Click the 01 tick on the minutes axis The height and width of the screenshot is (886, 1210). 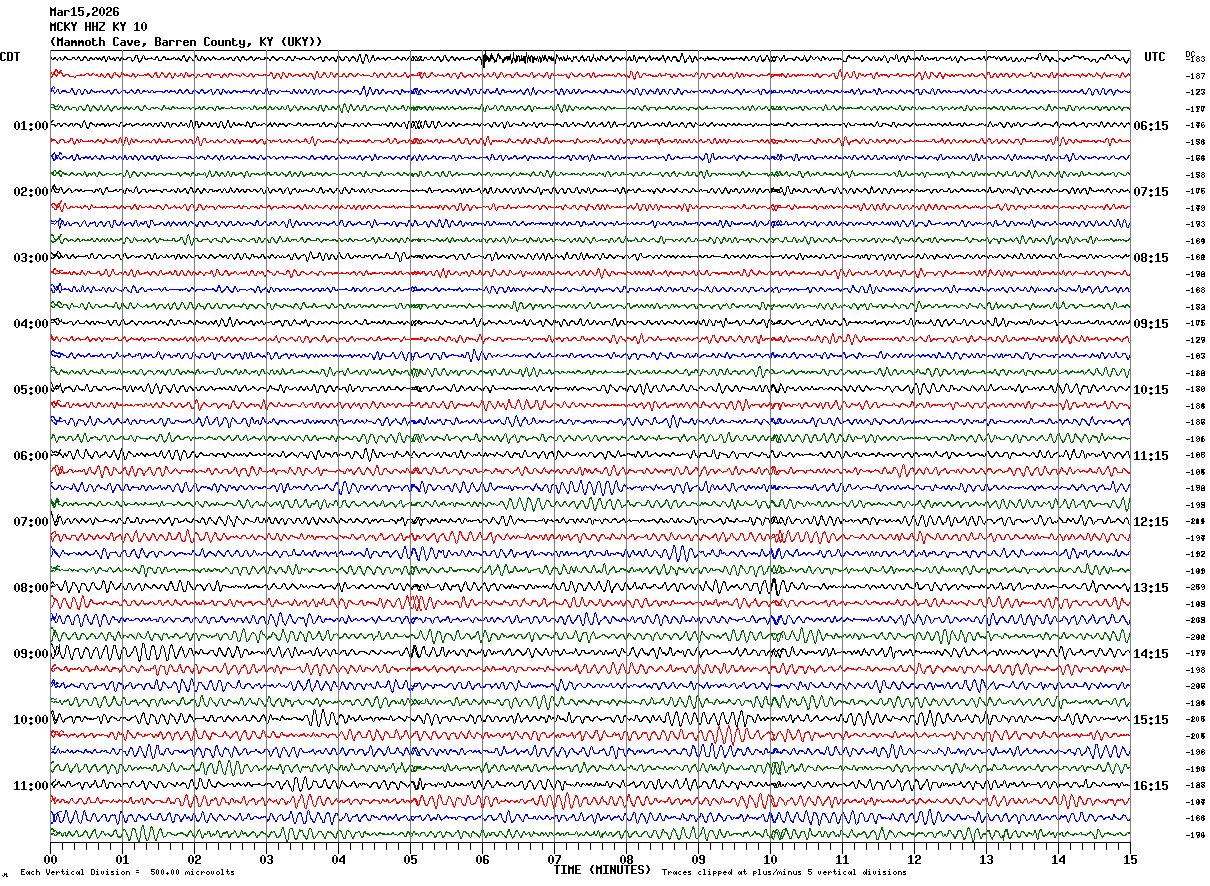(x=122, y=859)
